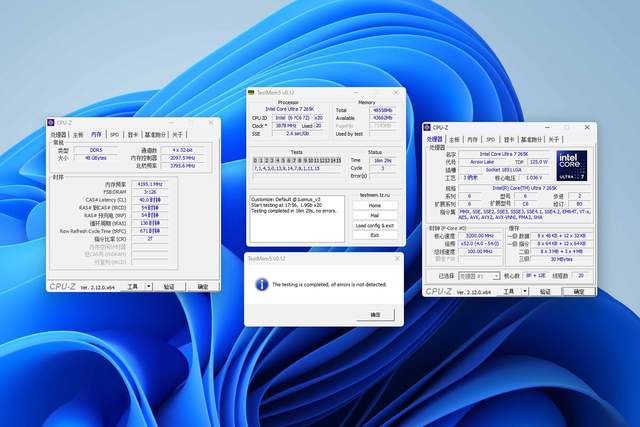
Task: Select the DDR5 memory type value
Action: point(96,150)
